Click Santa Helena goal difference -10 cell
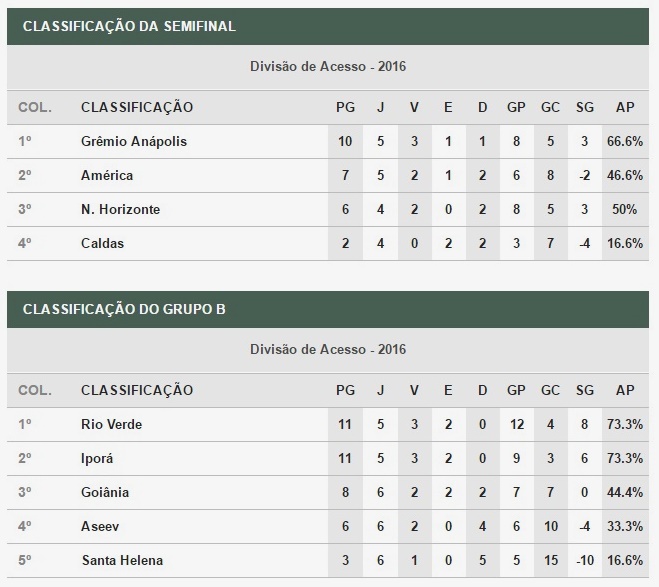This screenshot has width=659, height=587. pos(585,561)
